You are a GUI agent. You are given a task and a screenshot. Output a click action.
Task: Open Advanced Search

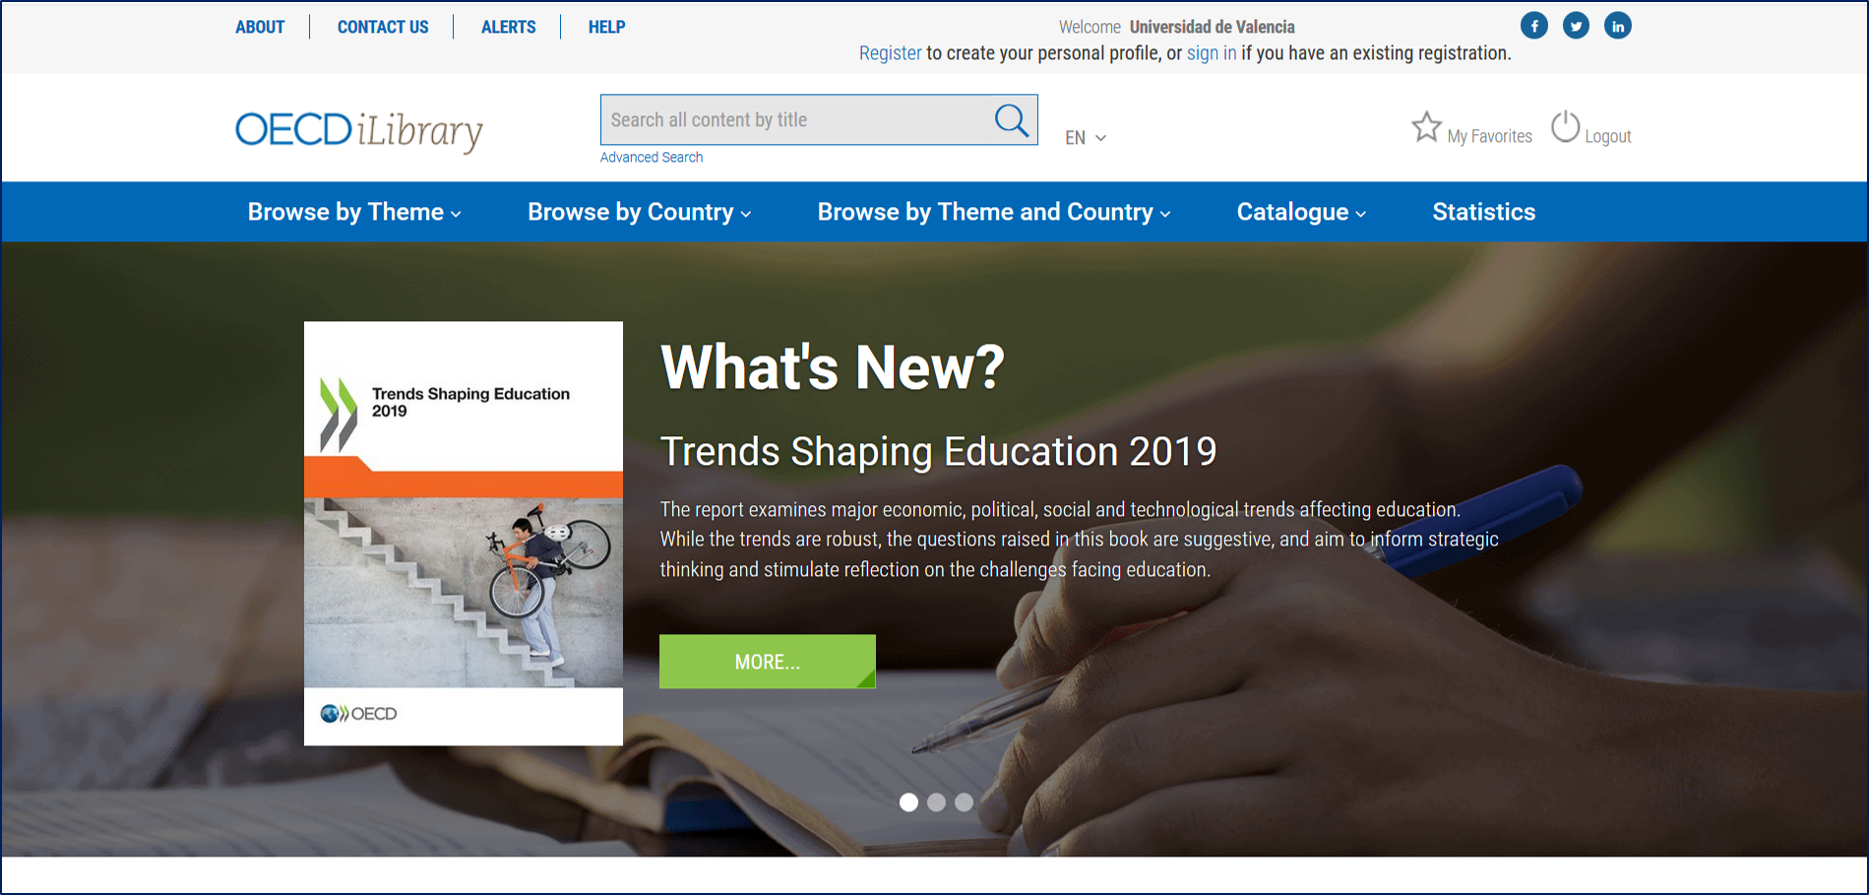point(651,157)
